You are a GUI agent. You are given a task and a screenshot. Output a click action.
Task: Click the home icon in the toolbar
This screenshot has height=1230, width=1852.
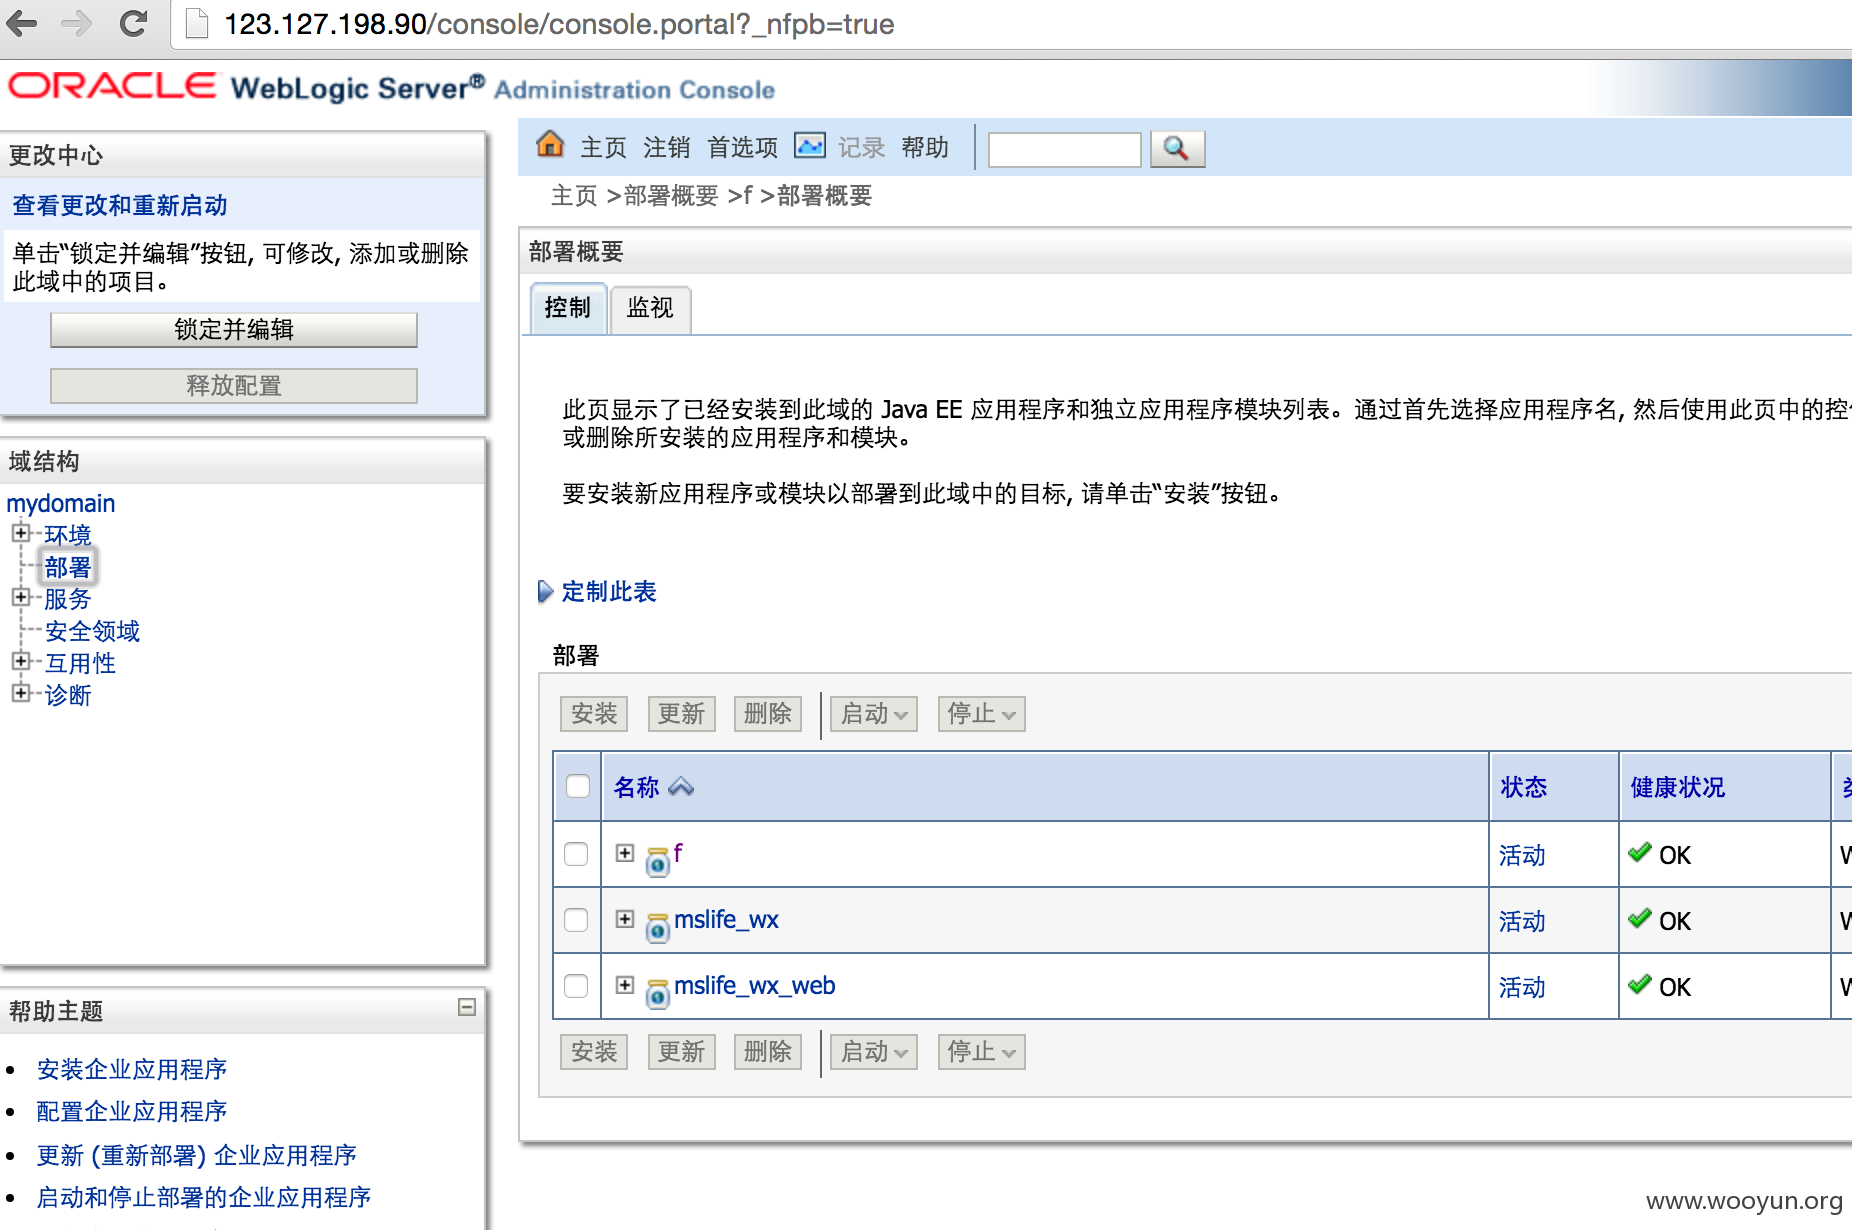550,145
